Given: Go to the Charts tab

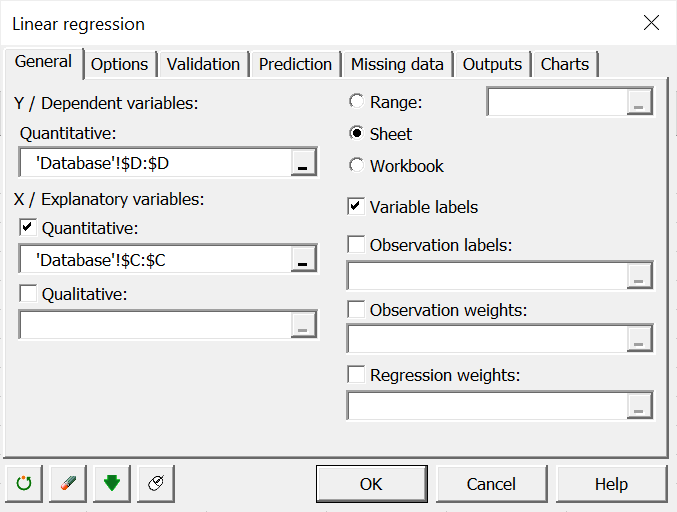Looking at the screenshot, I should pos(565,64).
